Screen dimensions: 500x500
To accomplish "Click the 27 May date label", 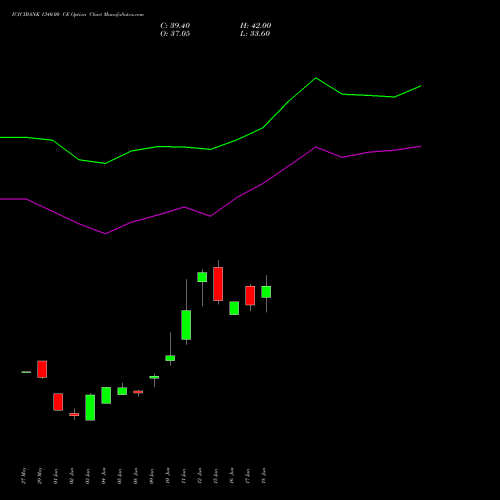I will pyautogui.click(x=24, y=476).
